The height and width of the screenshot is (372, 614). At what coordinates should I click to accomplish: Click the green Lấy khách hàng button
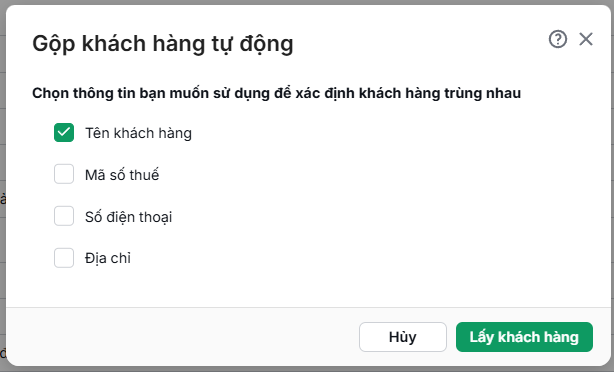tap(524, 337)
